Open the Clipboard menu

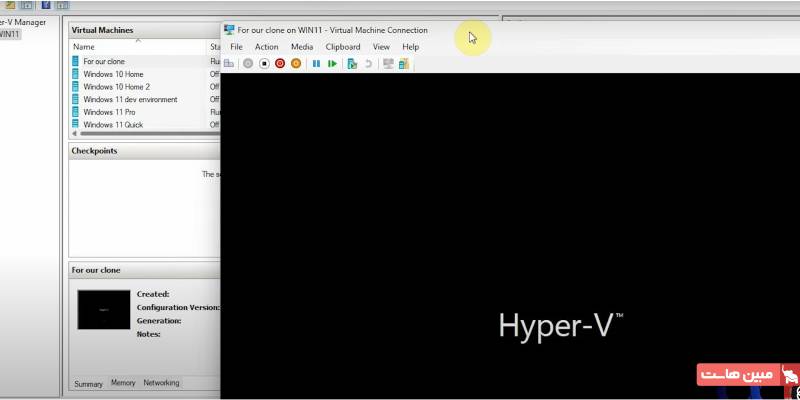343,47
